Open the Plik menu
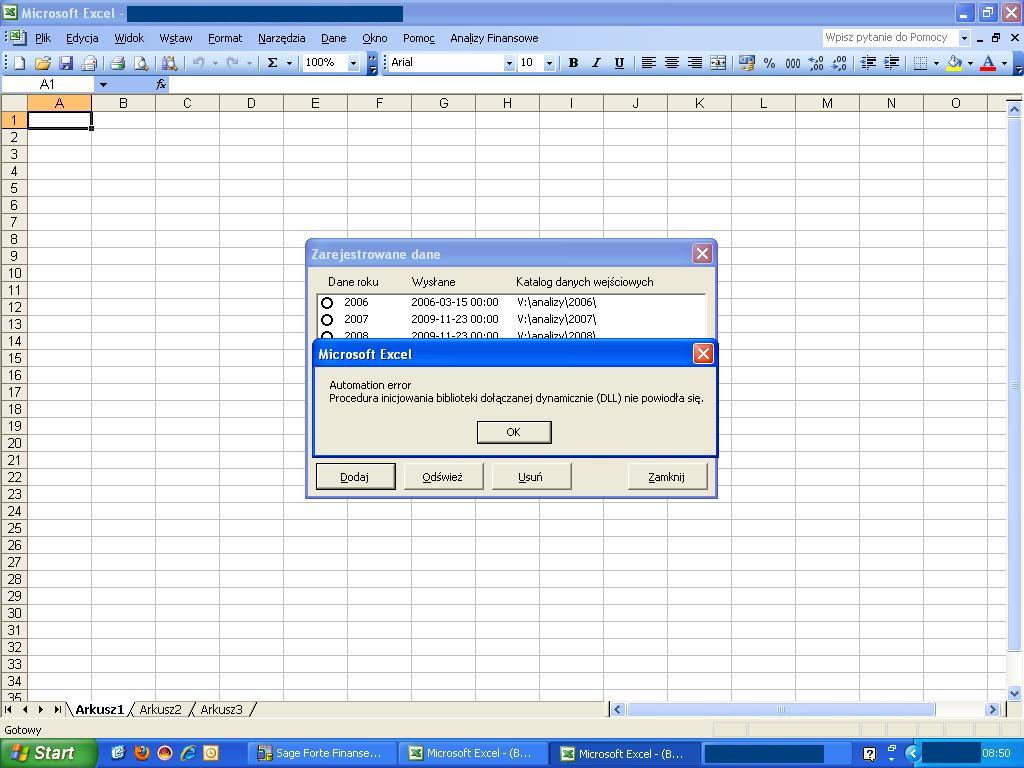 click(x=43, y=38)
